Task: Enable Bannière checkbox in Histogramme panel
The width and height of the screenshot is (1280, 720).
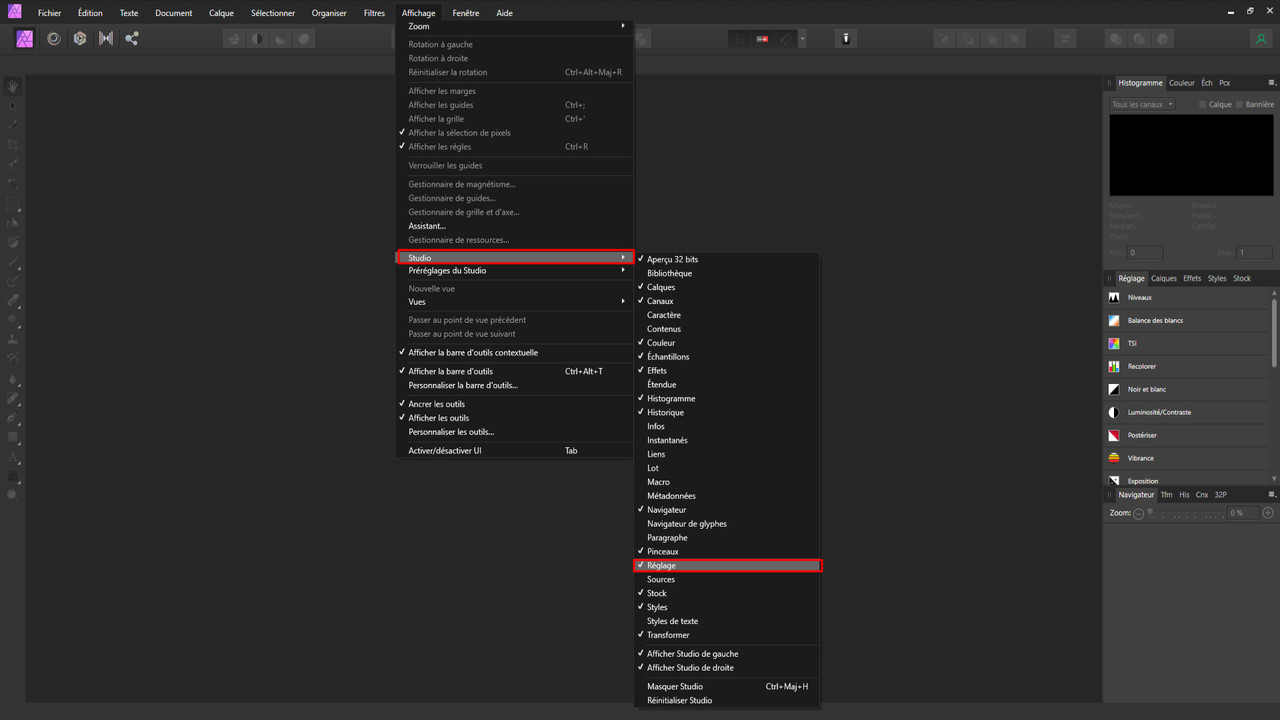Action: pyautogui.click(x=1240, y=105)
